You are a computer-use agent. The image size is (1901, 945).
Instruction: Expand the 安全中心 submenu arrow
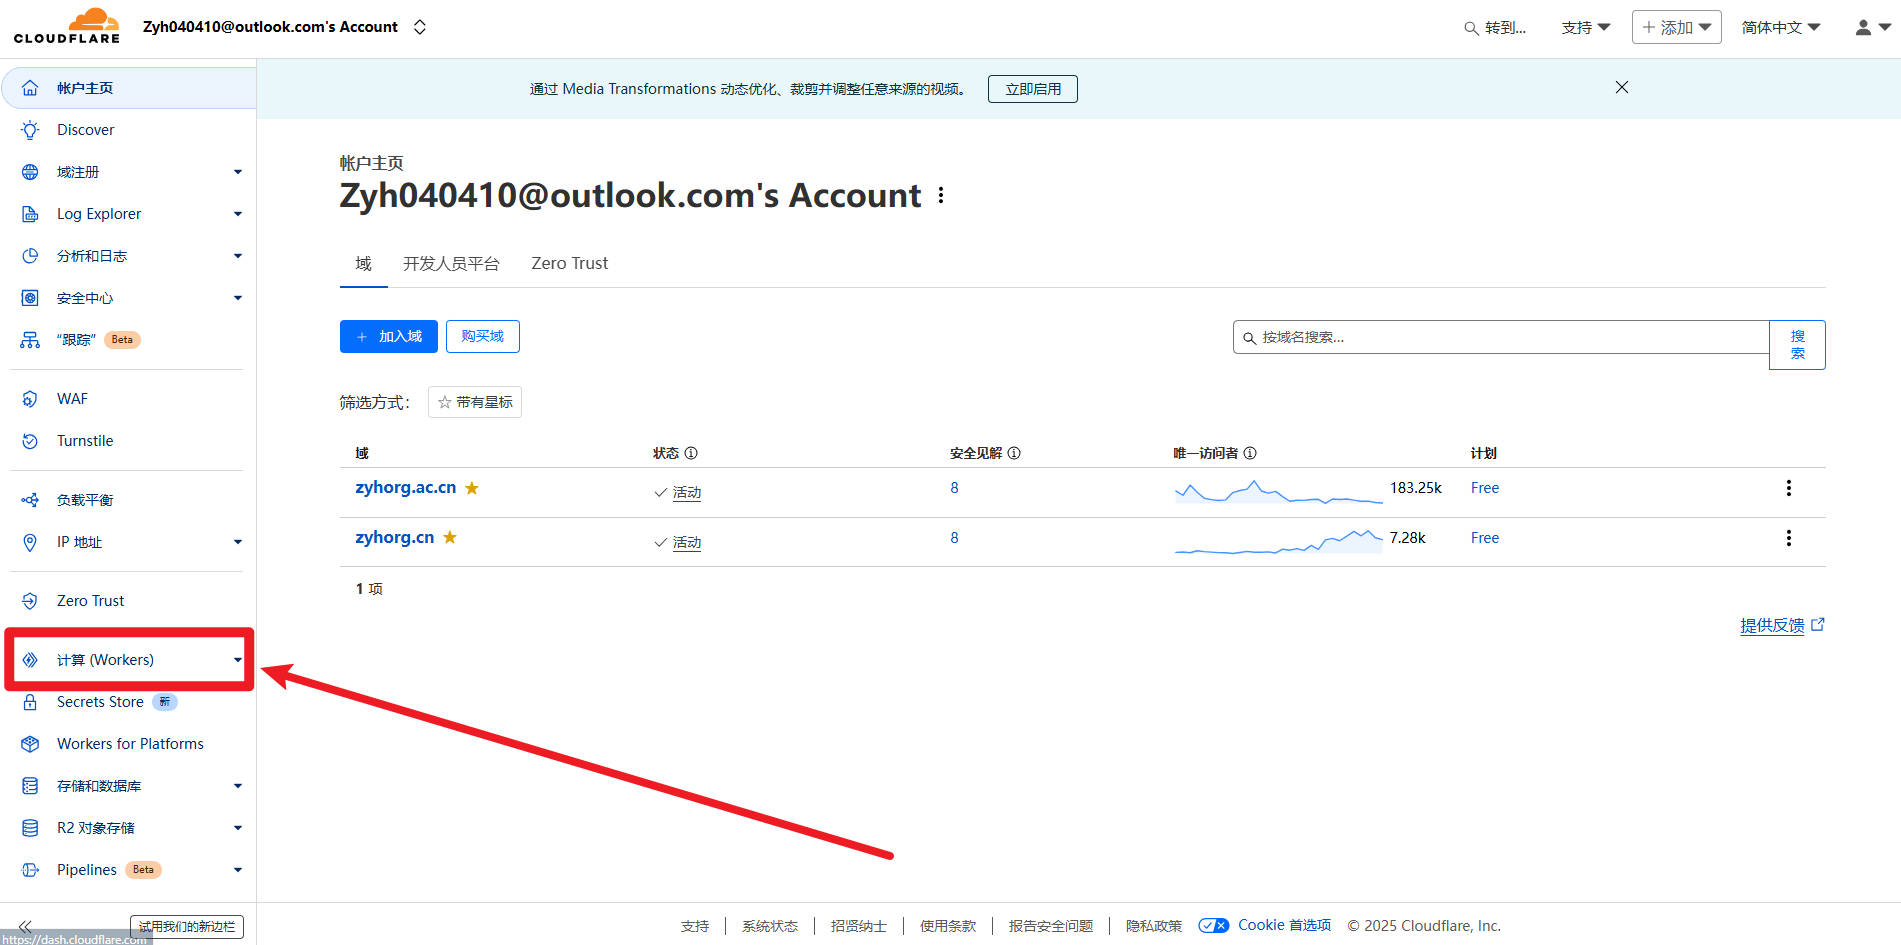pyautogui.click(x=238, y=298)
